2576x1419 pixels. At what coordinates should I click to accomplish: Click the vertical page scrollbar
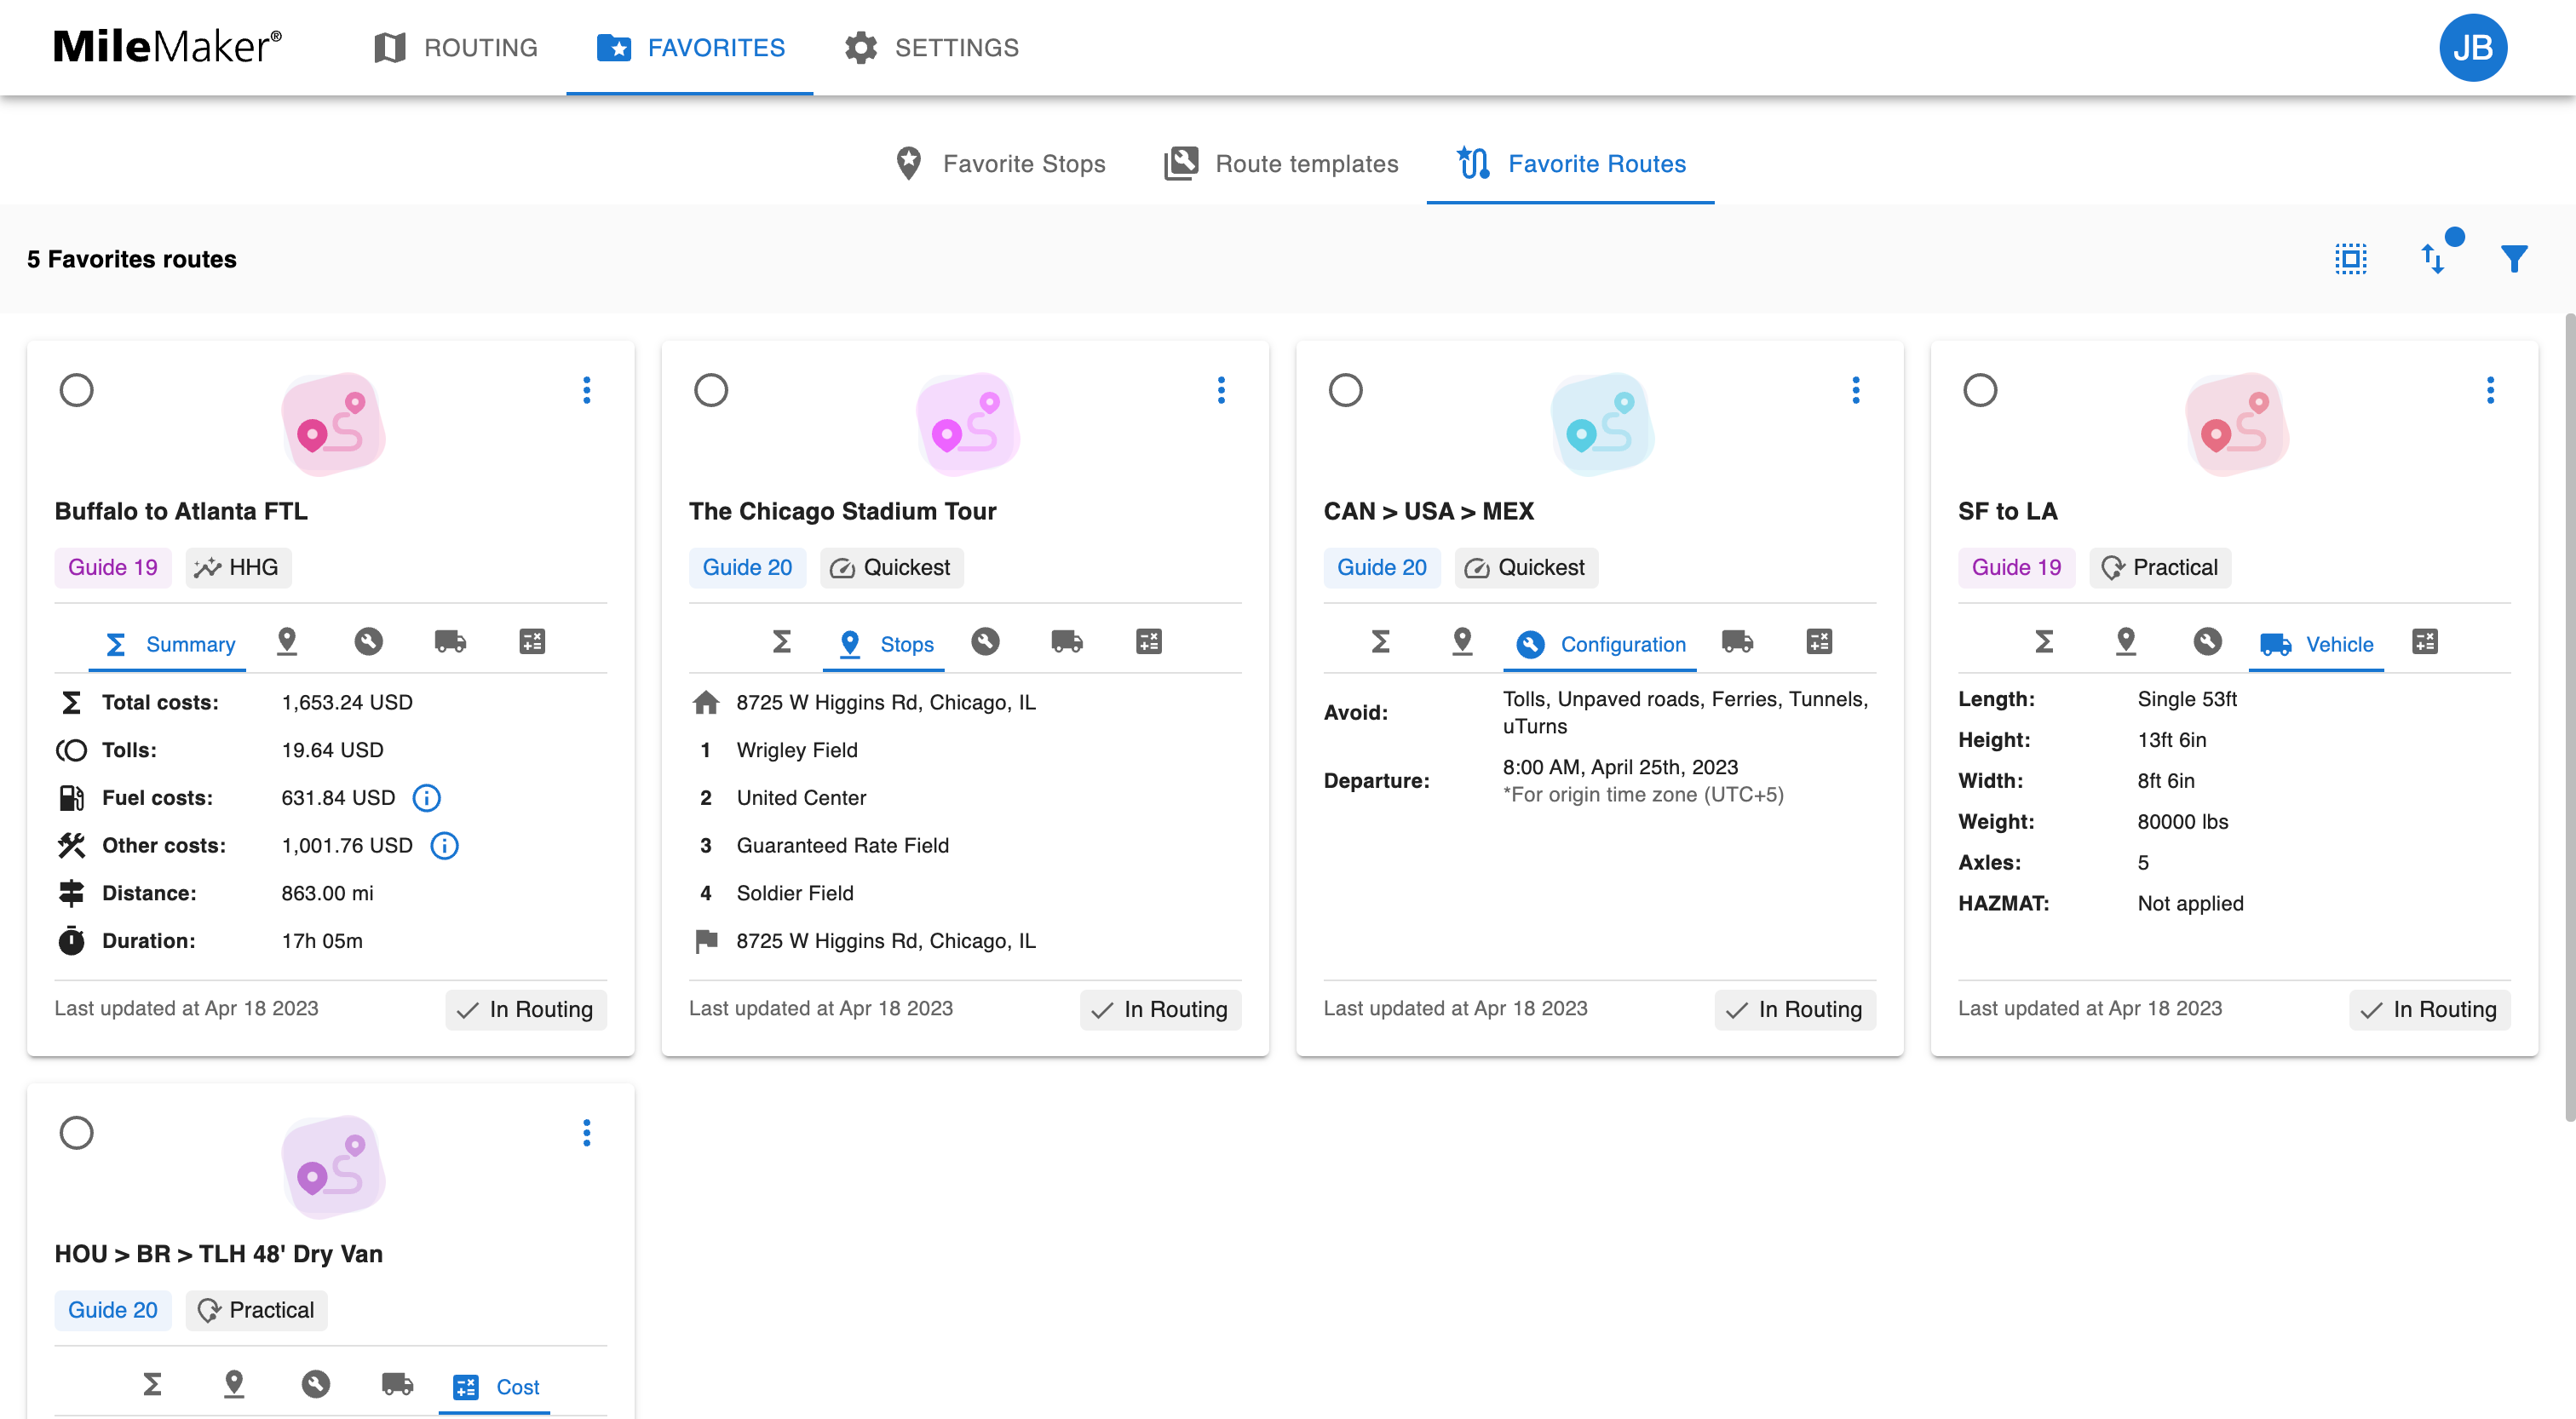click(x=2568, y=718)
